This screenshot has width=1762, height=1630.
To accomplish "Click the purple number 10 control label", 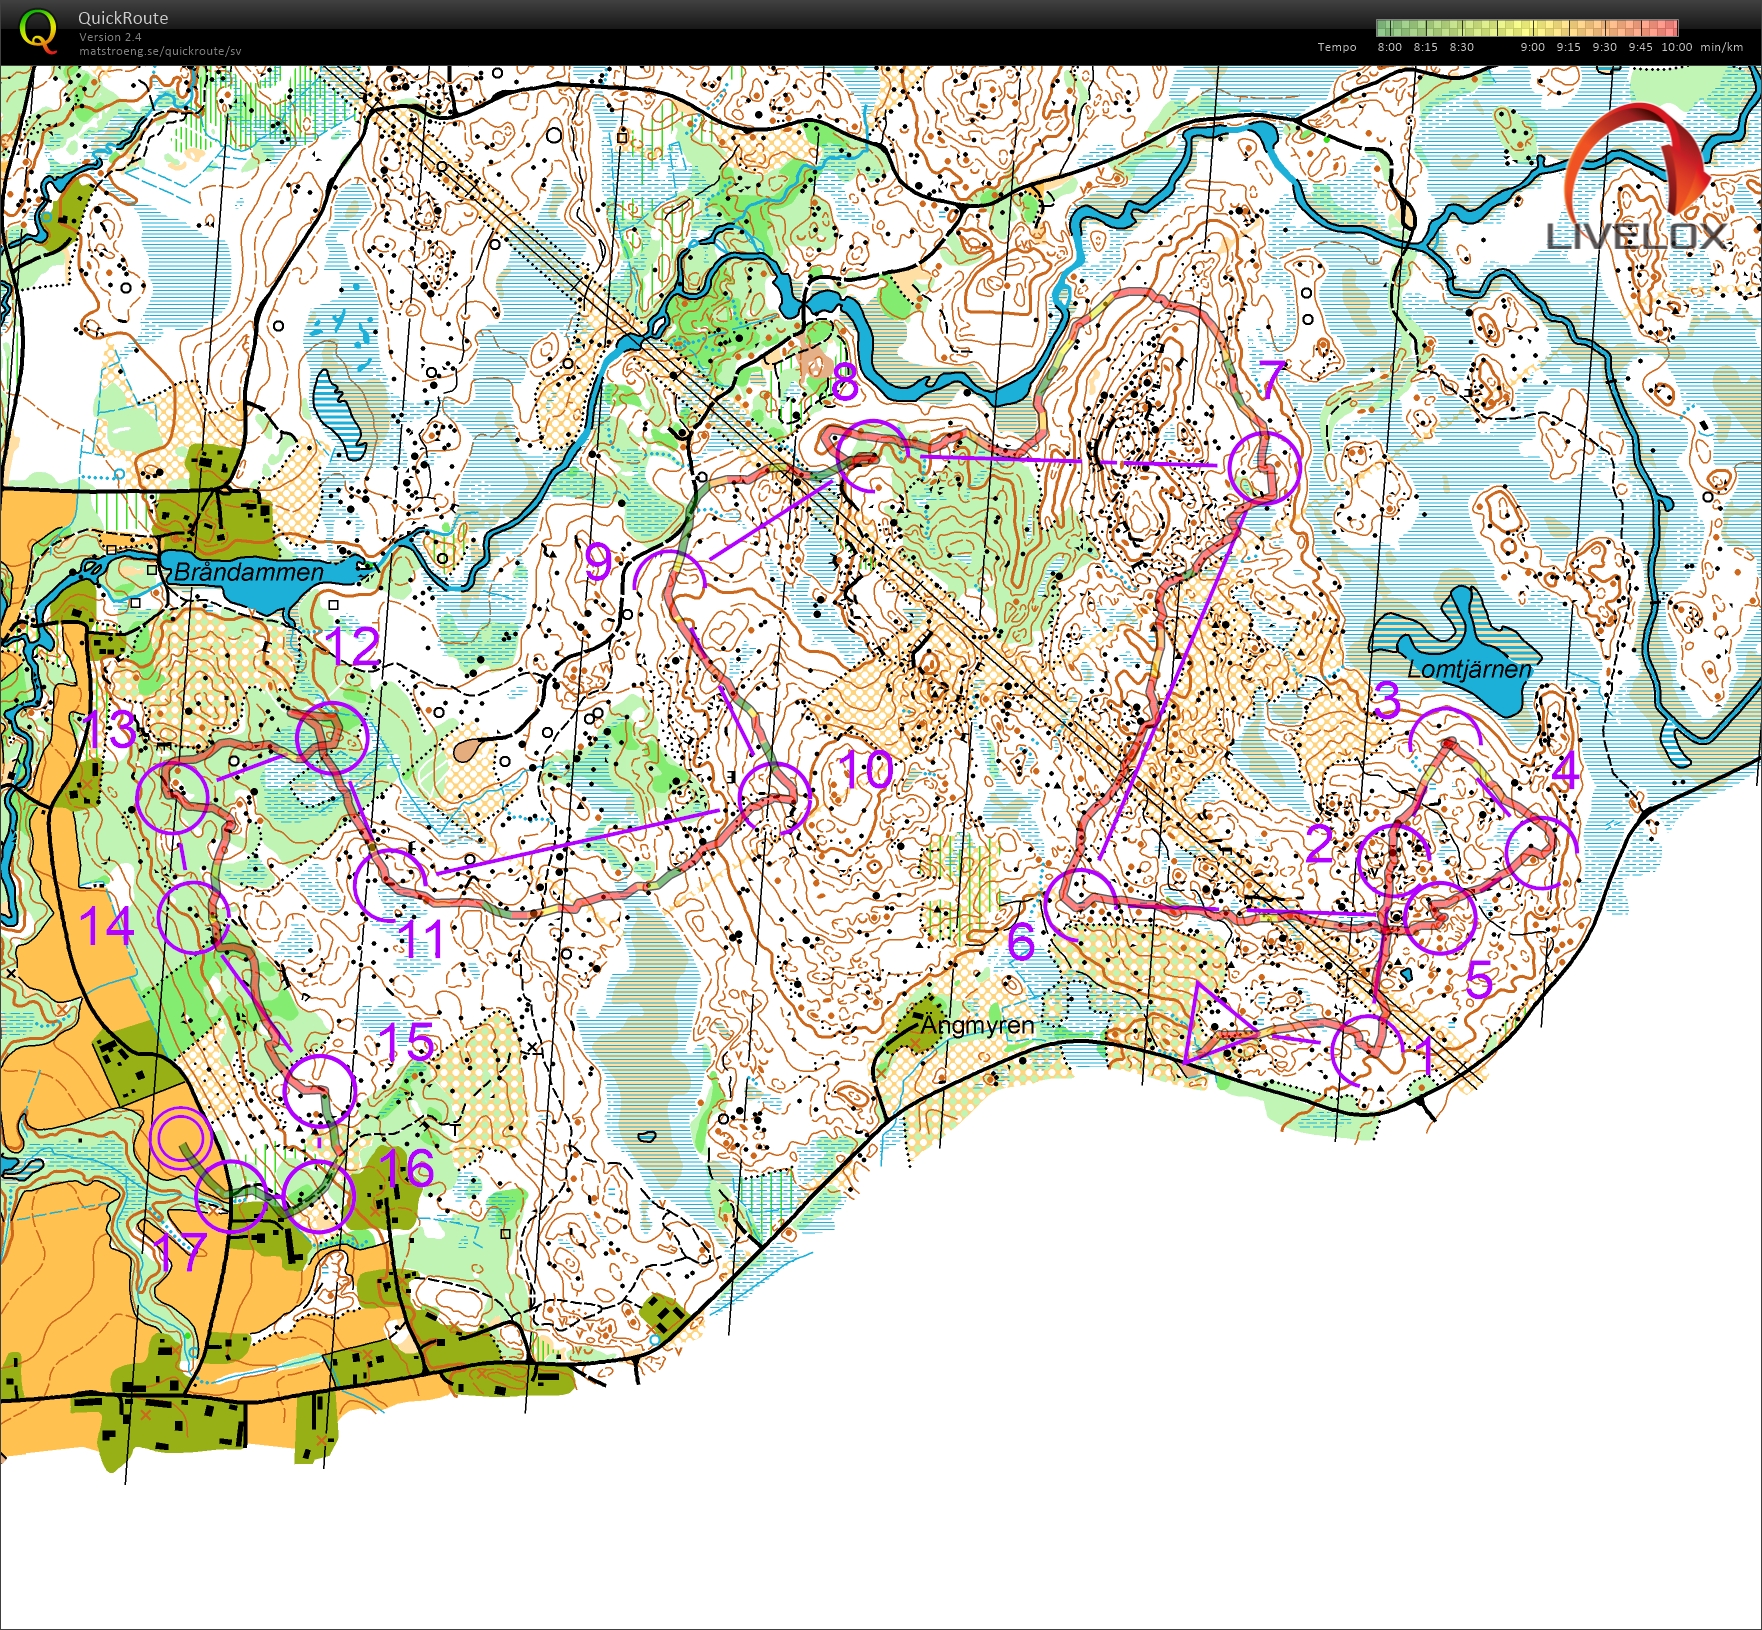I will [866, 770].
